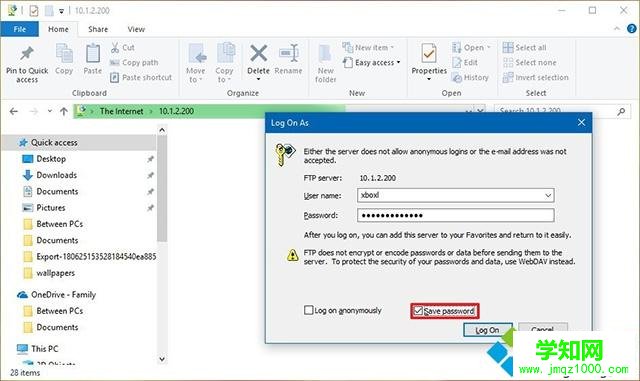Viewport: 640px width, 381px height.
Task: Open the Copy to command
Action: click(x=224, y=63)
